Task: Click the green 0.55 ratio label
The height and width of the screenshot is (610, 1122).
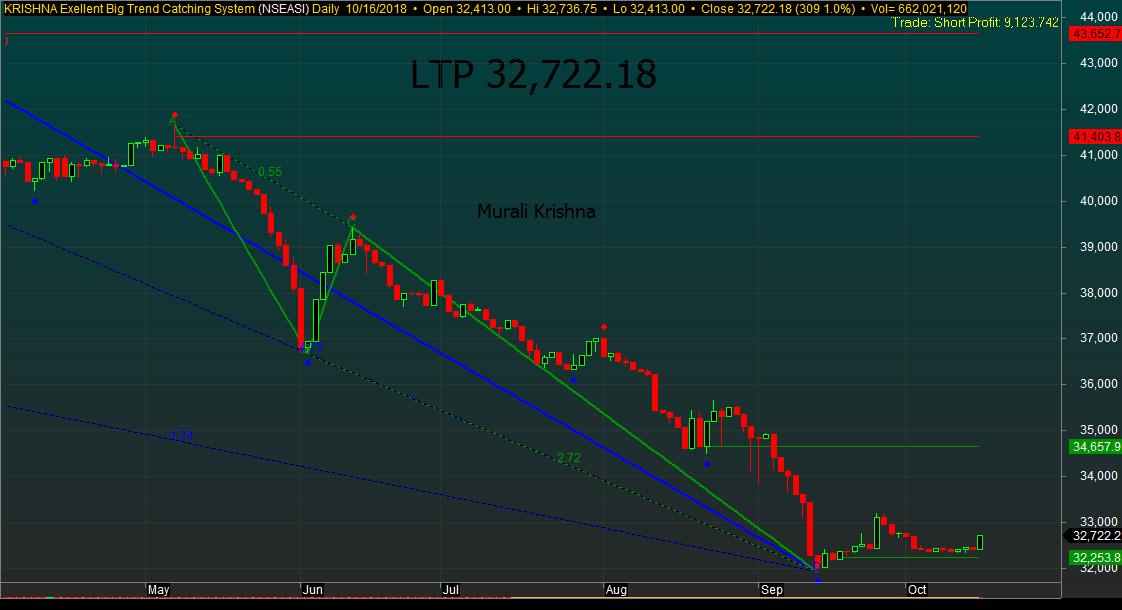Action: (x=270, y=172)
